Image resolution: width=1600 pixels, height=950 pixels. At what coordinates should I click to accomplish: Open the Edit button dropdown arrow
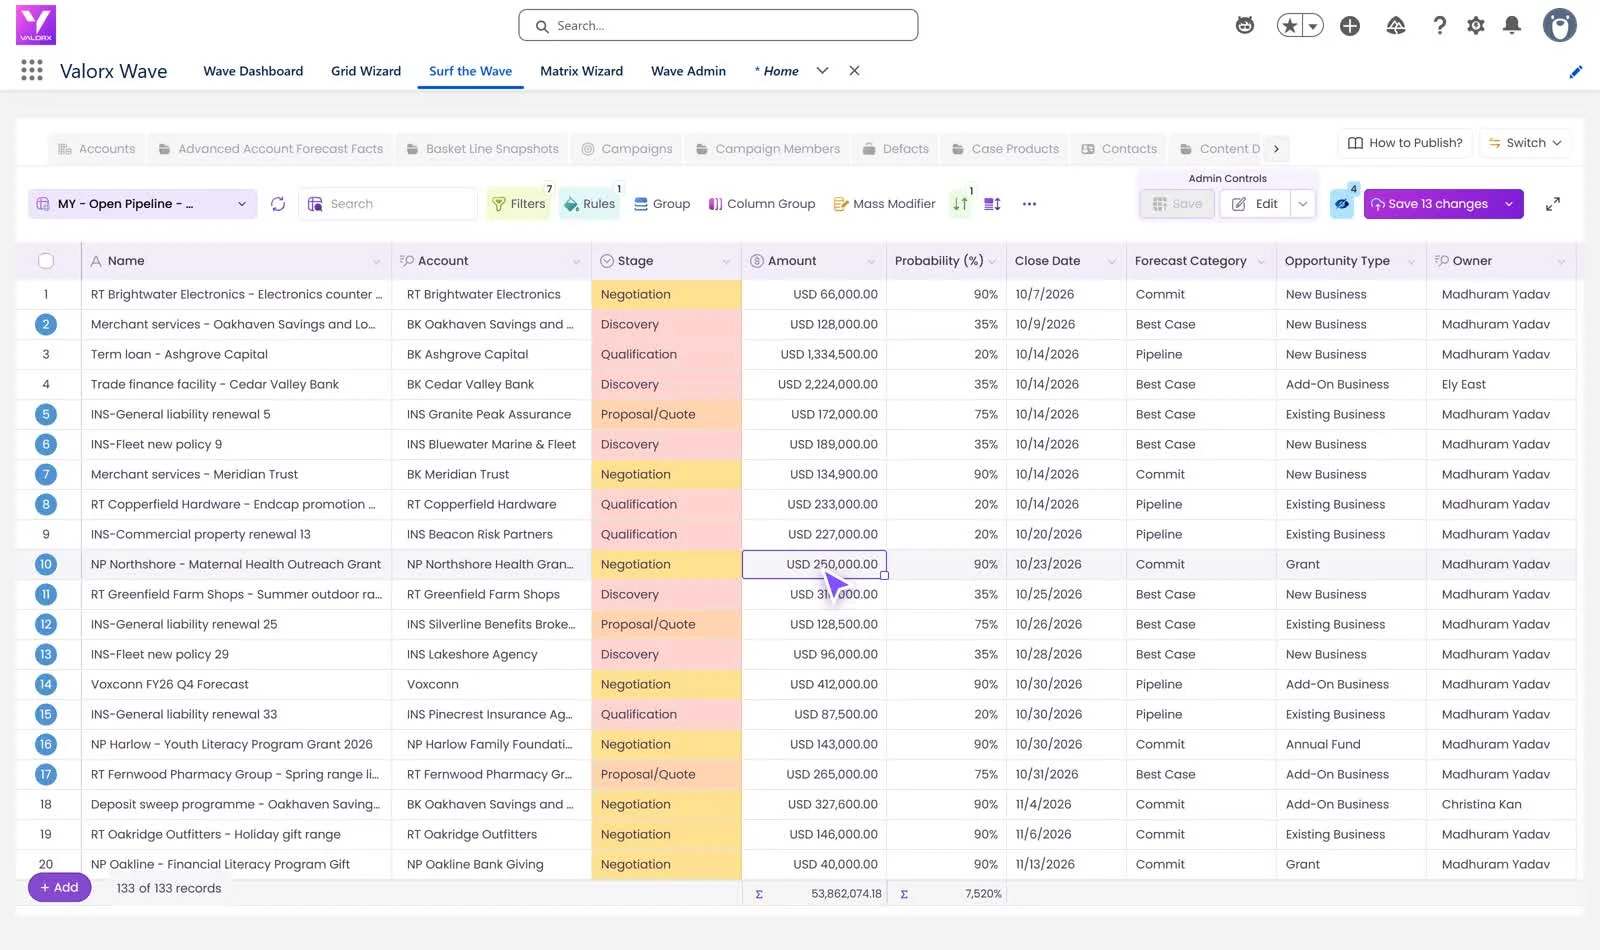1302,204
